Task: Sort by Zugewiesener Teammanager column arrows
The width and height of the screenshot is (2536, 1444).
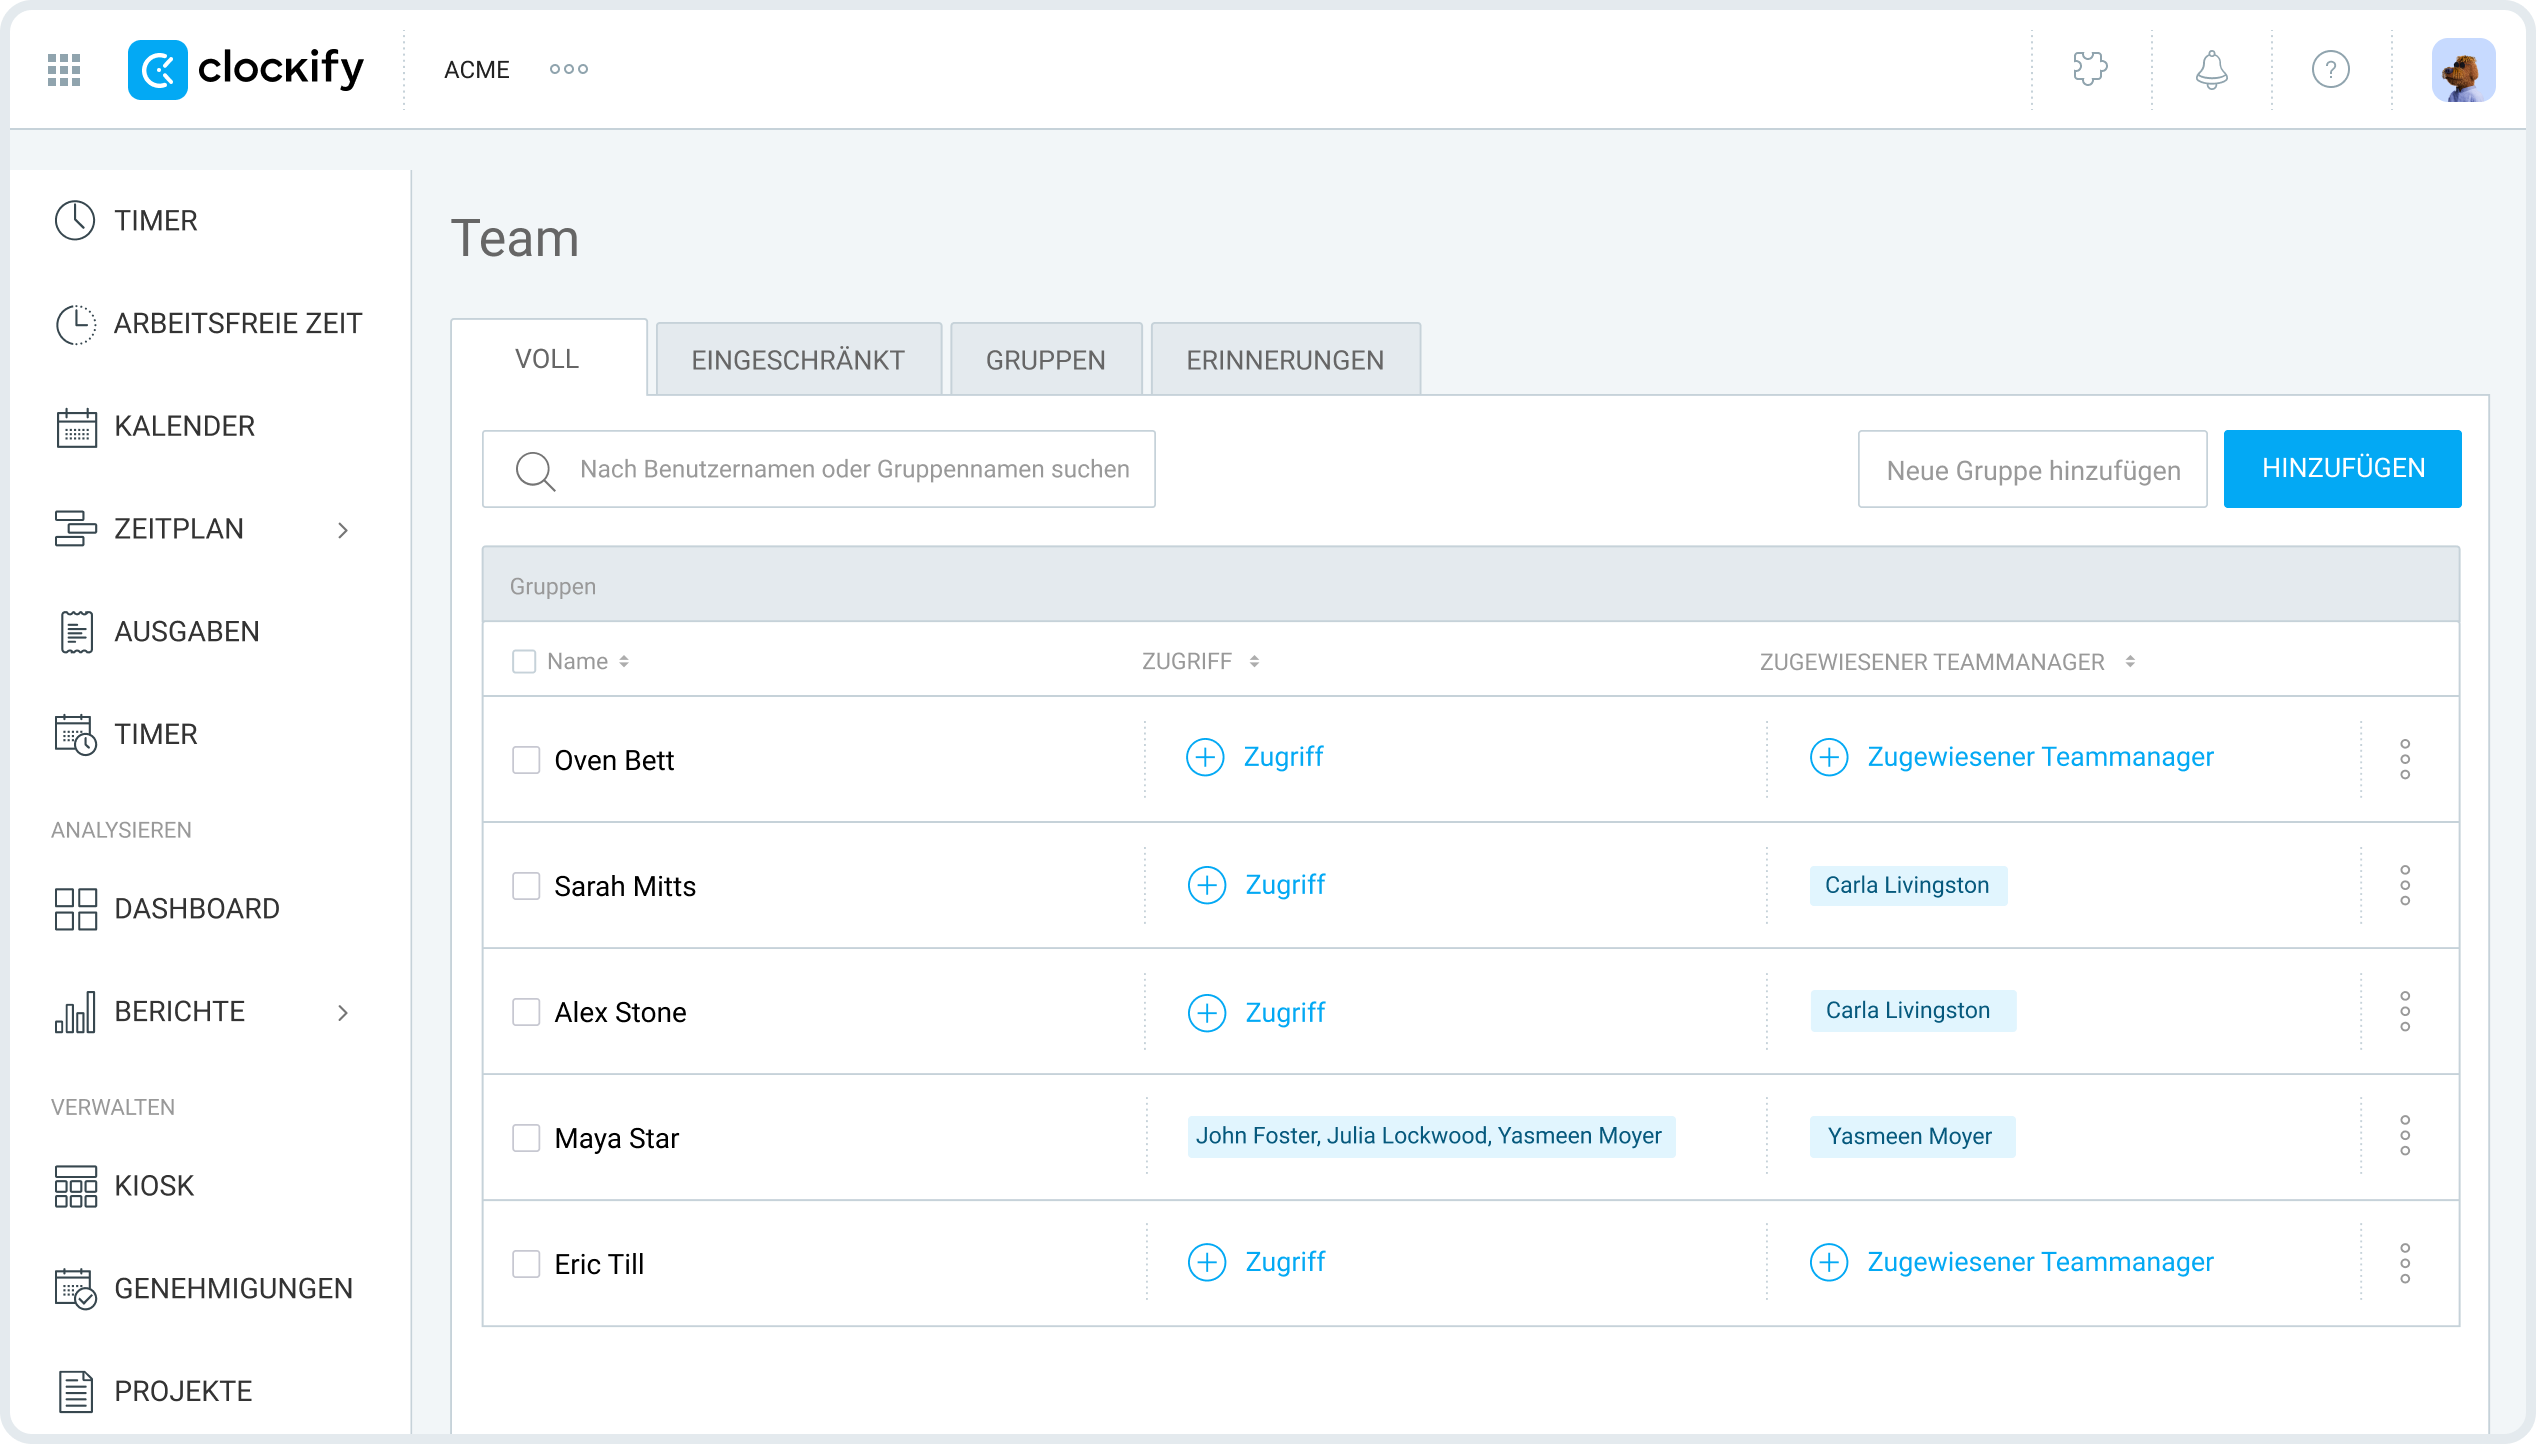Action: tap(2130, 661)
